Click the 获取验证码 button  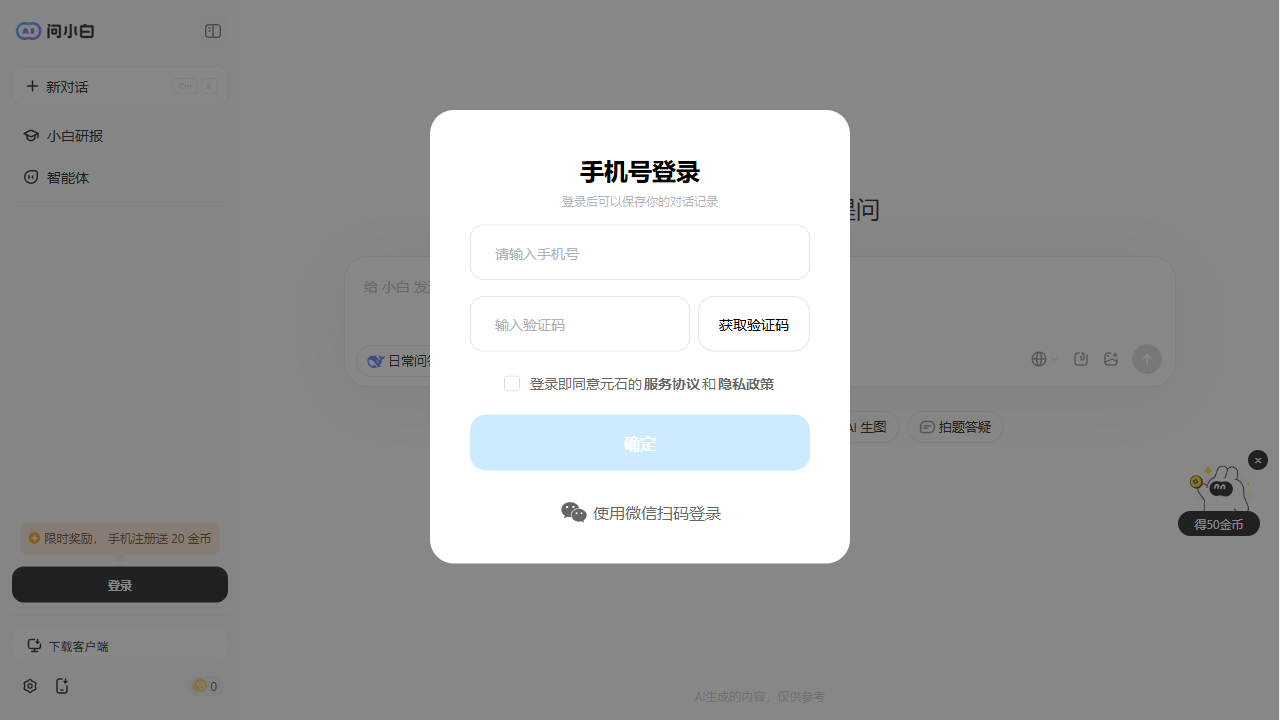[753, 325]
